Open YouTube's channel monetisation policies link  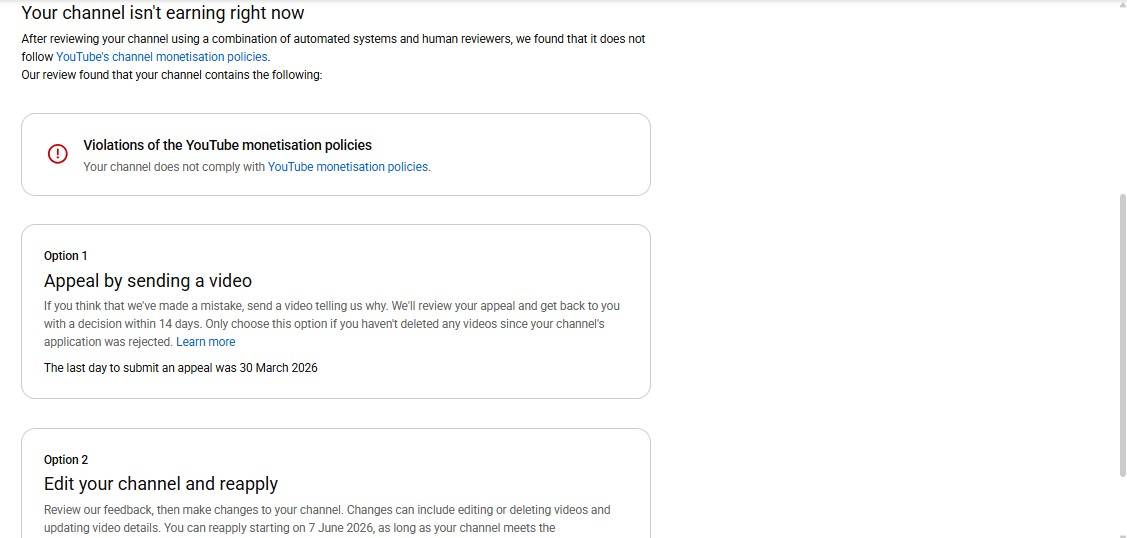point(162,57)
